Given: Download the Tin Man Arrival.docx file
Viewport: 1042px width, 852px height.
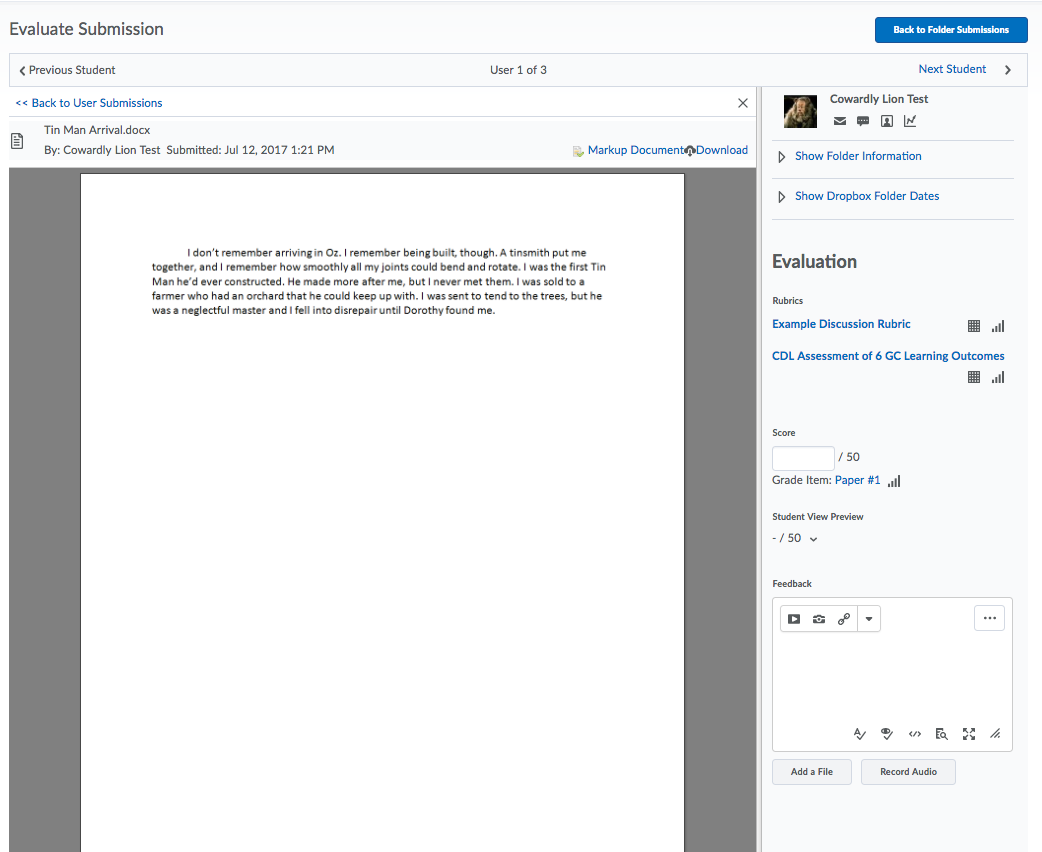Looking at the screenshot, I should tap(724, 149).
